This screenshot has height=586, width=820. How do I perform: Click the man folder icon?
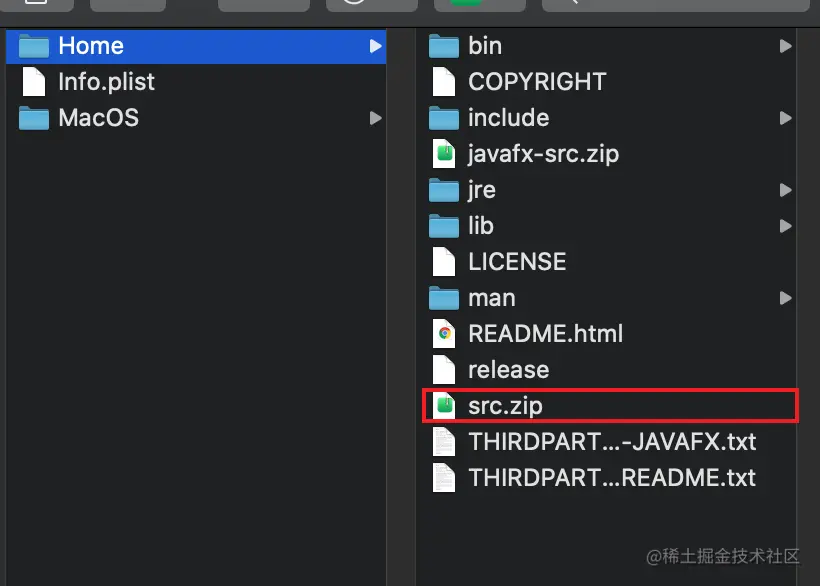pyautogui.click(x=443, y=298)
